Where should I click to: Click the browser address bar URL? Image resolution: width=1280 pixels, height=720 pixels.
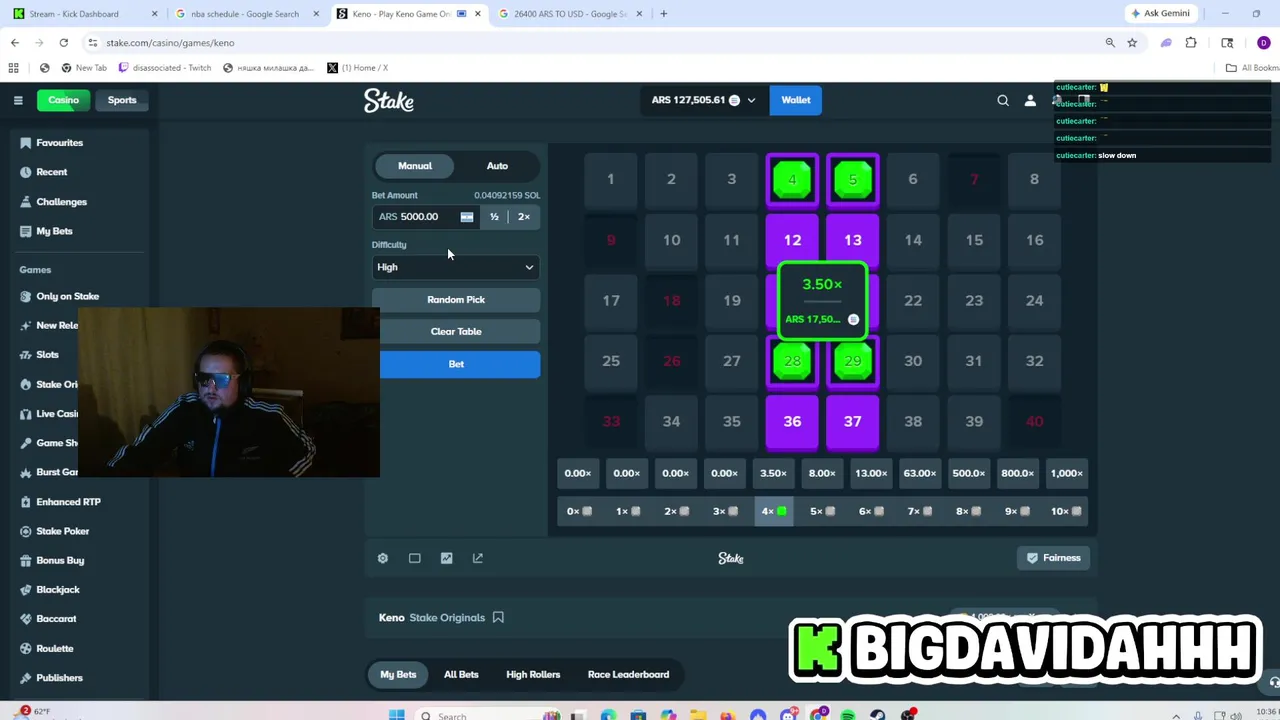(x=170, y=43)
